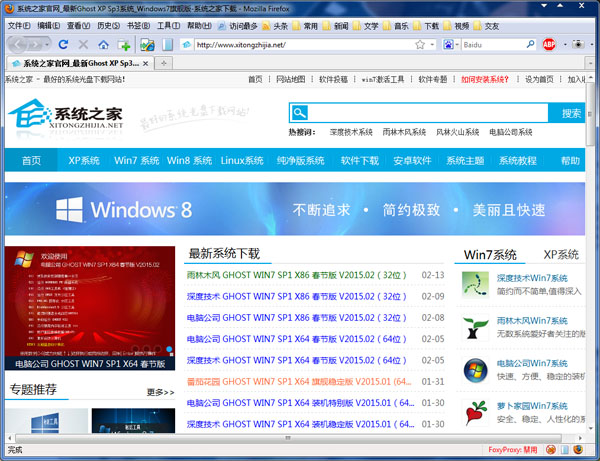This screenshot has width=600, height=461.
Task: Click the horizontal scrollbar thumb
Action: pos(288,438)
